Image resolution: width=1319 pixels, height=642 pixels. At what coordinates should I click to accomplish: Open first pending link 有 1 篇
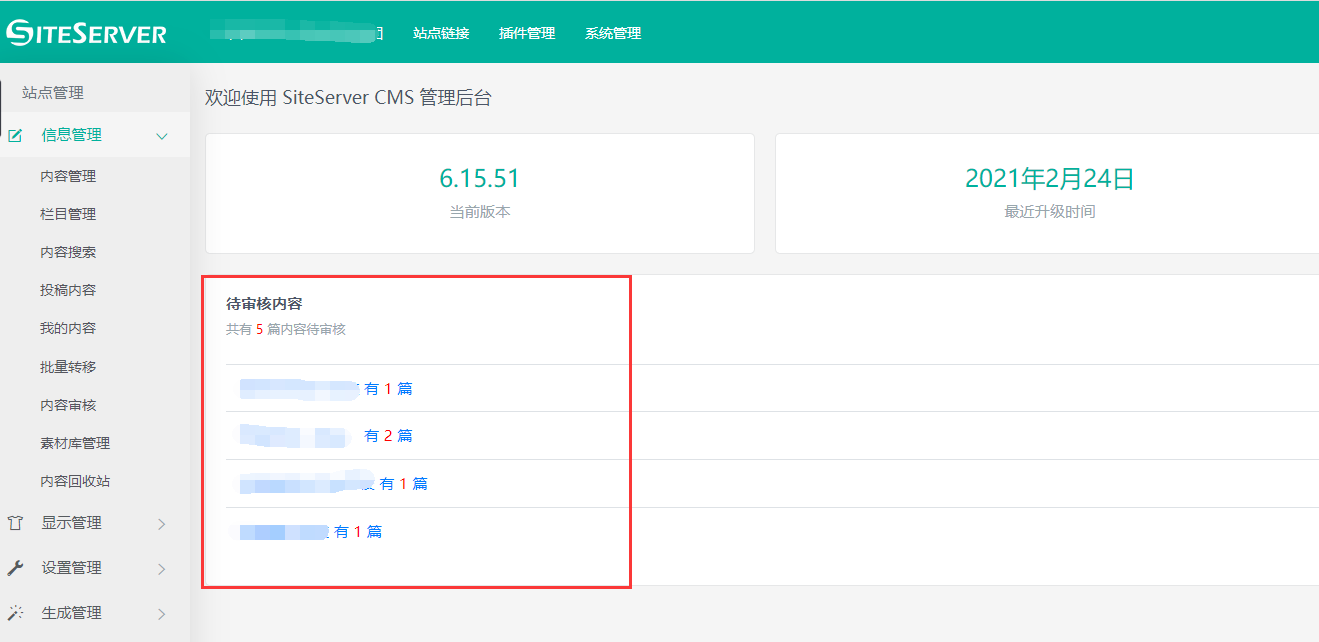pyautogui.click(x=388, y=389)
